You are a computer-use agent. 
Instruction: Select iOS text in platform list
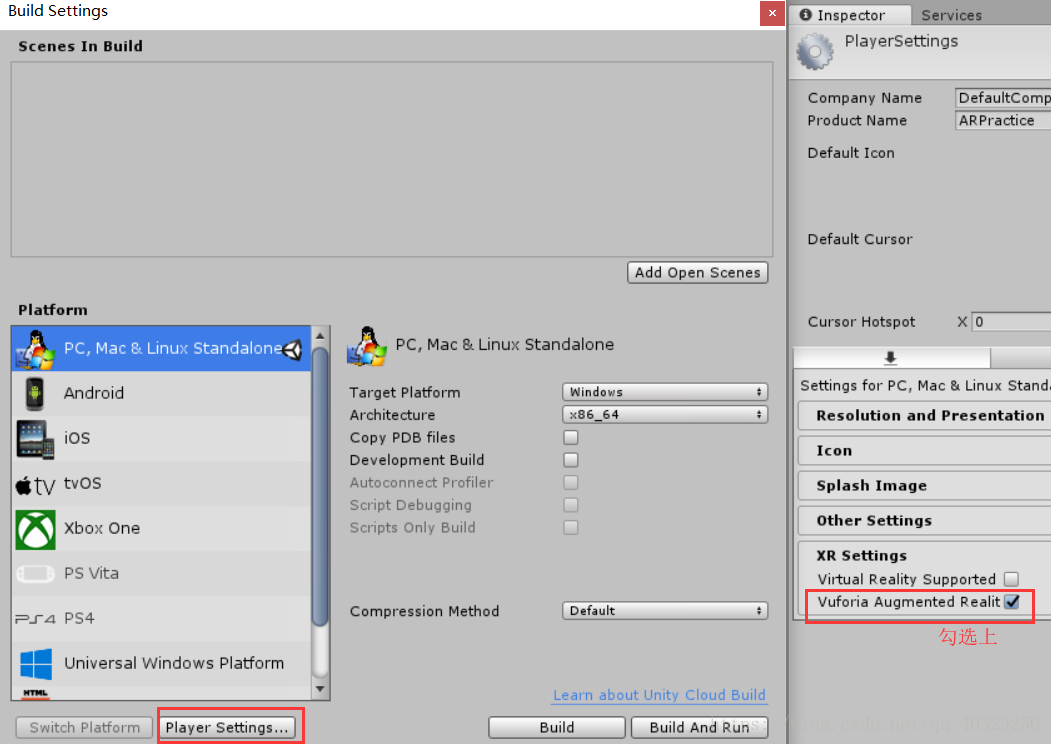tap(77, 438)
